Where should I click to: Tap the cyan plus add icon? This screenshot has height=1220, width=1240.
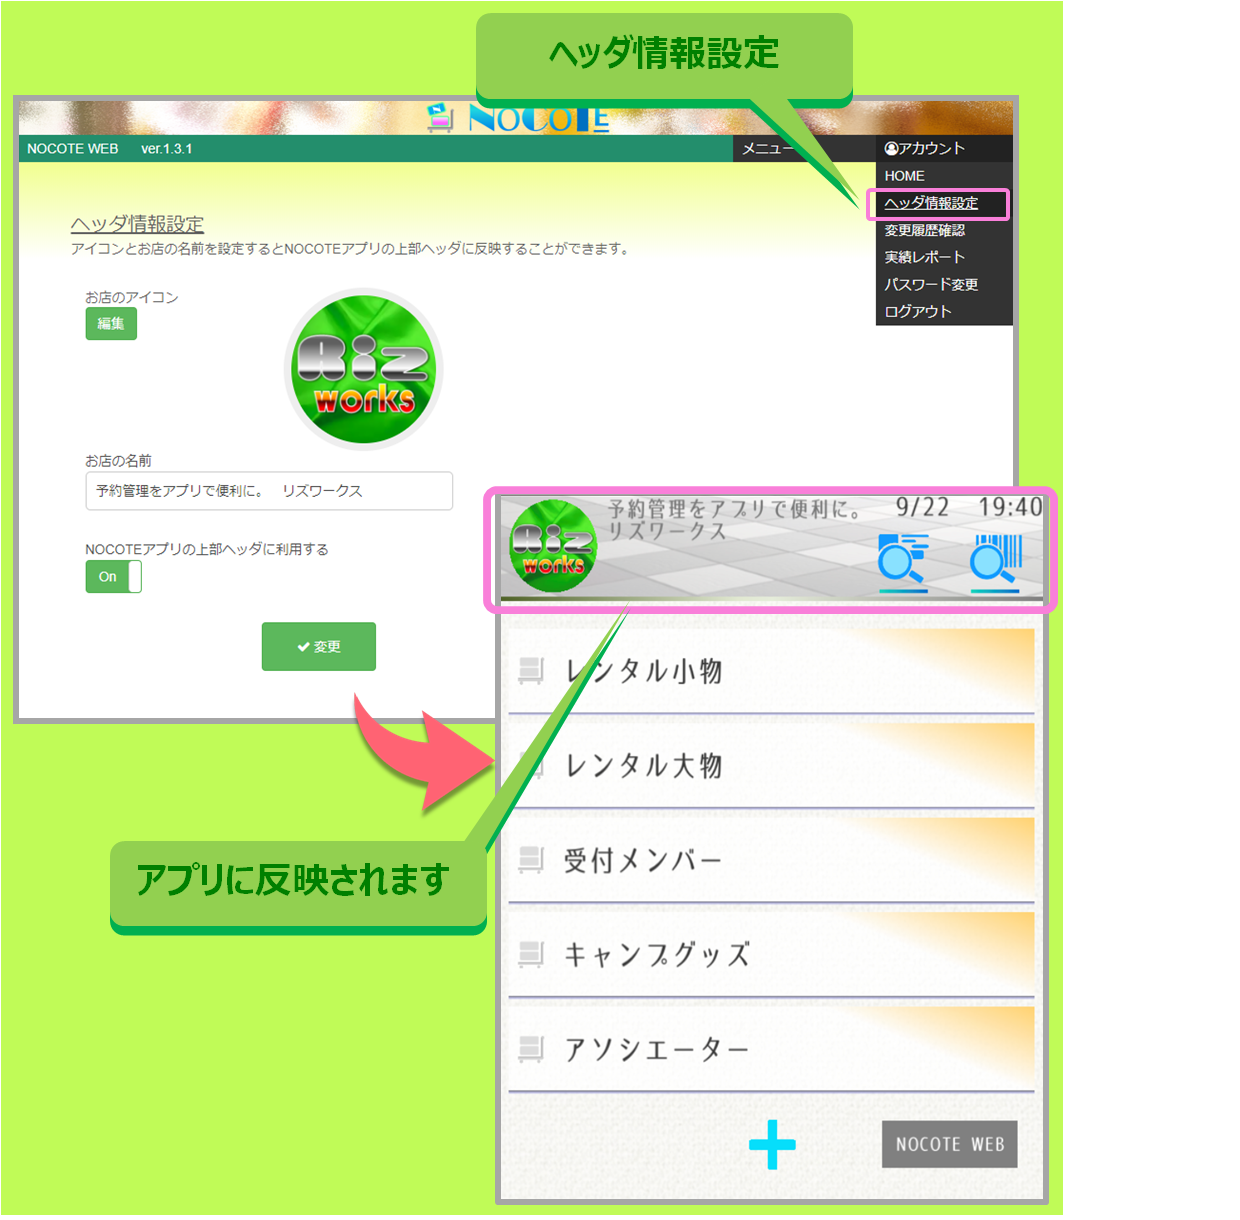[772, 1144]
